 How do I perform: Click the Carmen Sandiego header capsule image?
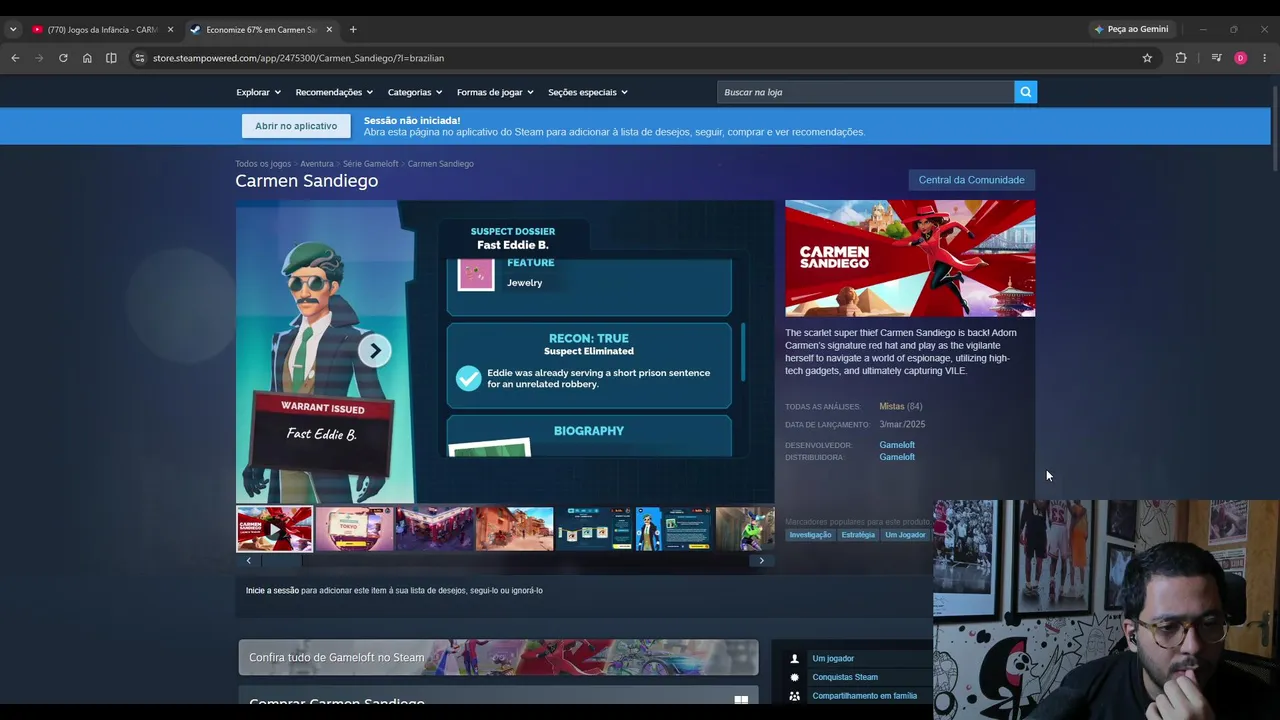point(910,258)
